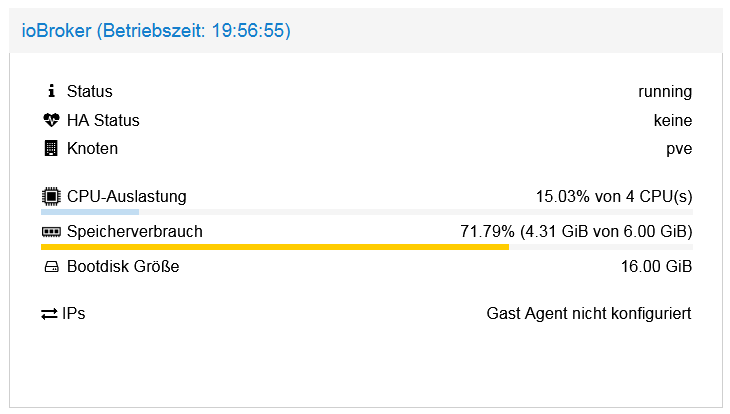Click the CPU-Auslastung chip icon
Screen dimensions: 730x414
[x=51, y=197]
